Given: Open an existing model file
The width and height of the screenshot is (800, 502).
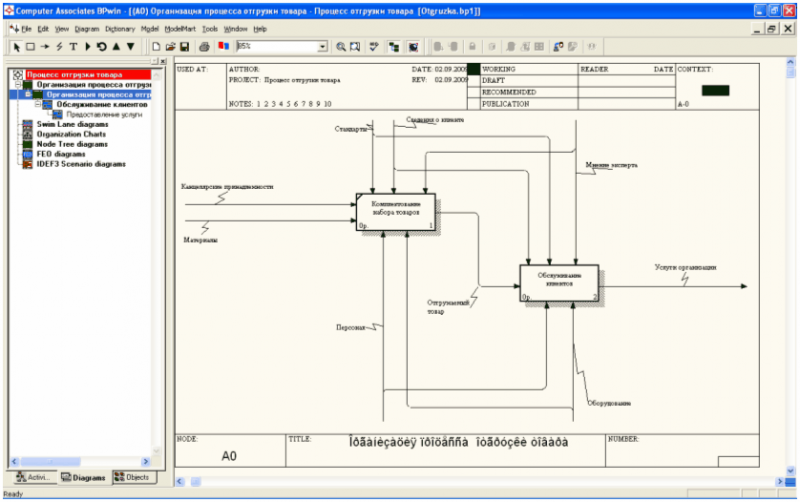Looking at the screenshot, I should click(170, 47).
